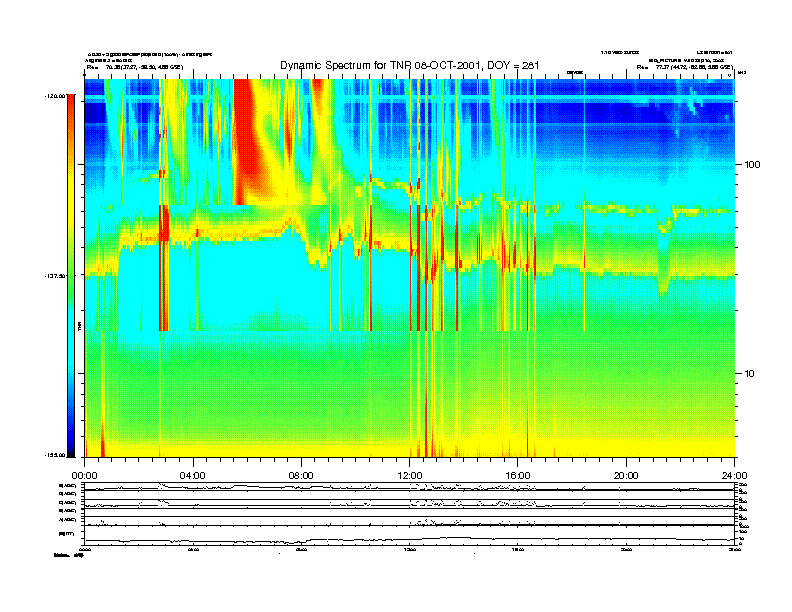Click the "-137.50" color scale label
The height and width of the screenshot is (612, 792).
tap(55, 276)
